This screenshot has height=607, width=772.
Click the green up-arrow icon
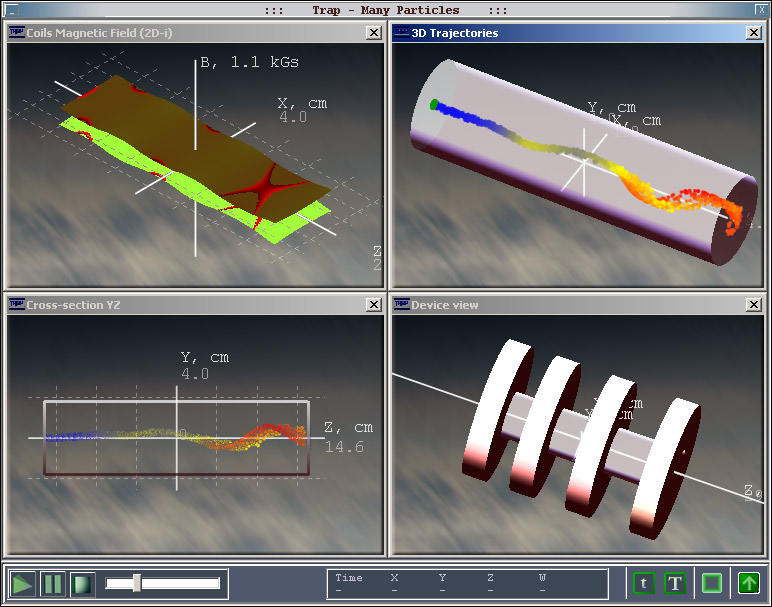pyautogui.click(x=748, y=583)
